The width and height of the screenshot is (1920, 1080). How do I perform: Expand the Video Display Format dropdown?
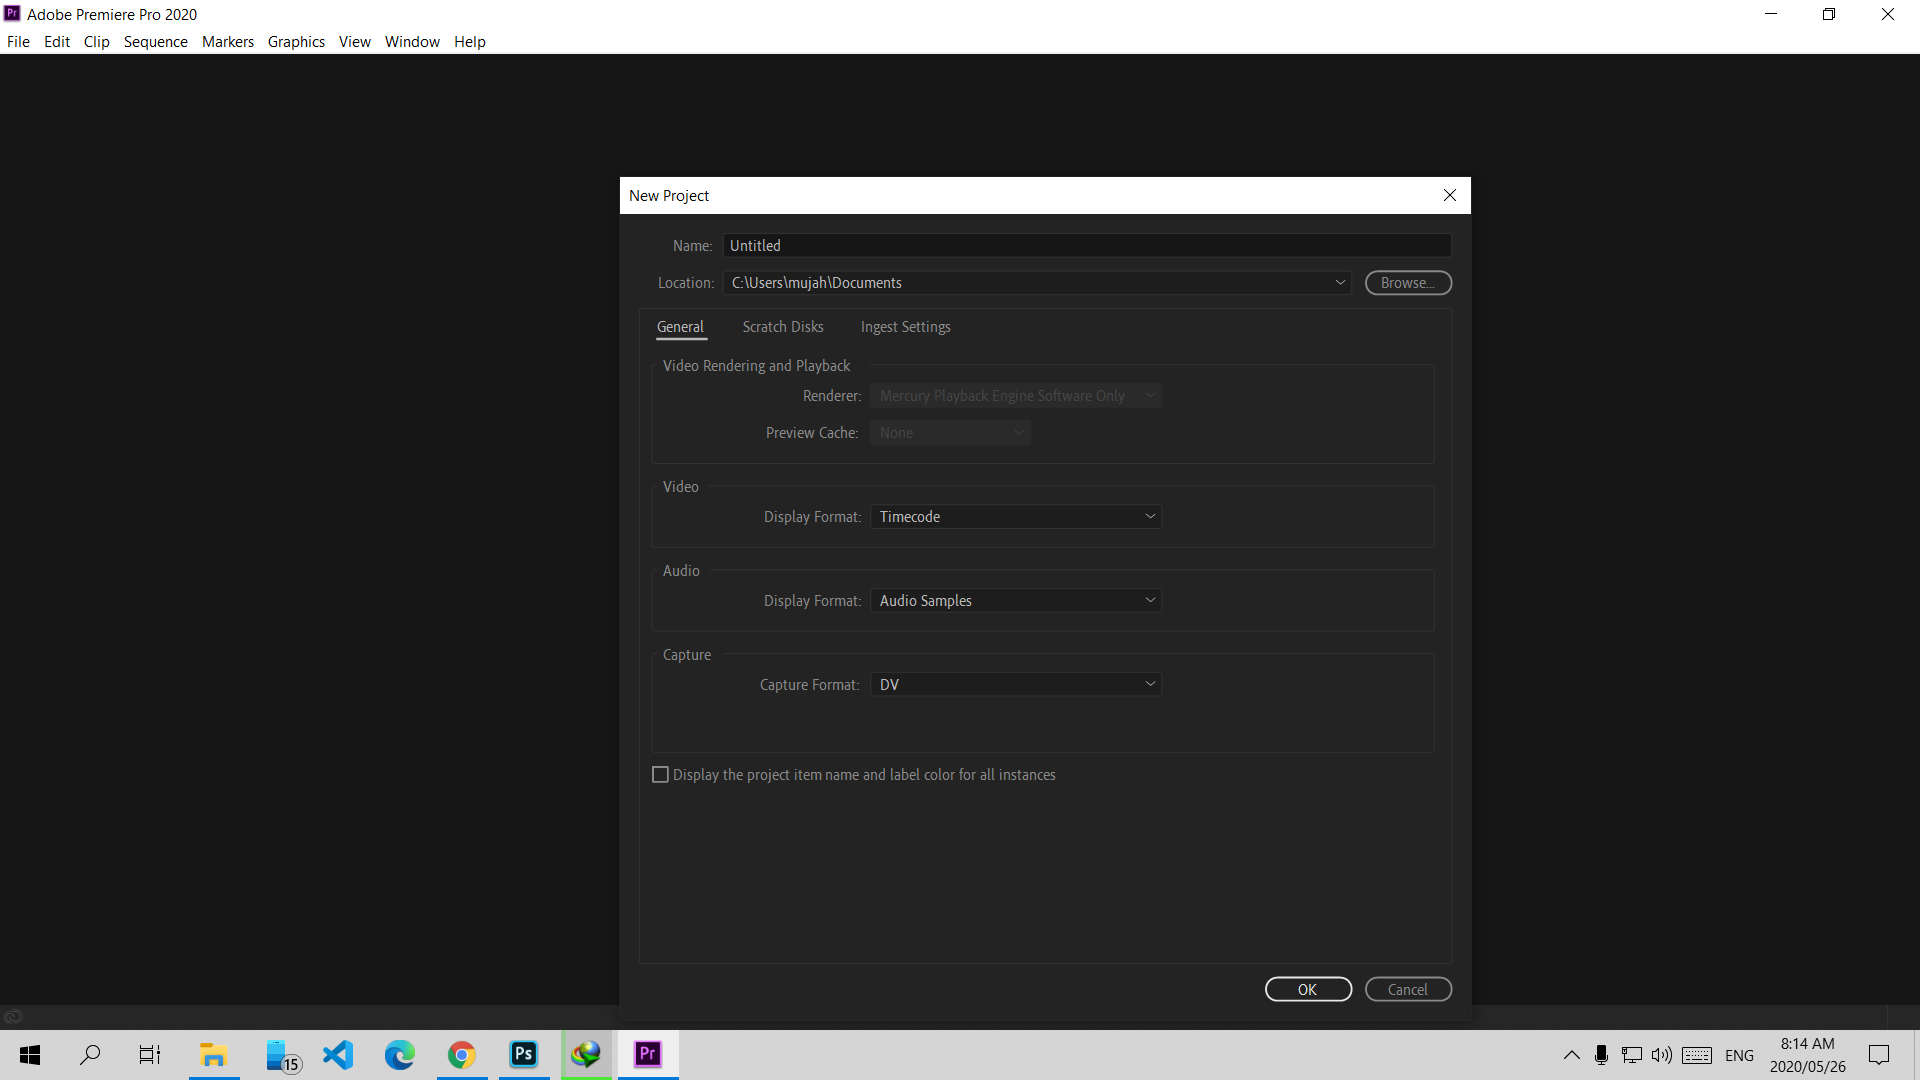[1015, 517]
